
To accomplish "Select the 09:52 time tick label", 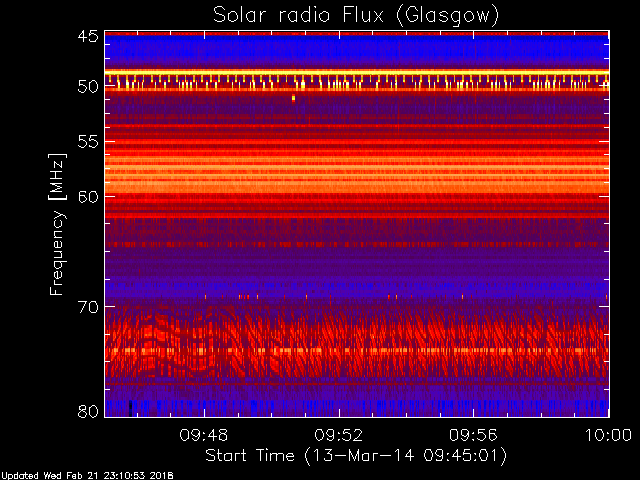I will tap(339, 435).
